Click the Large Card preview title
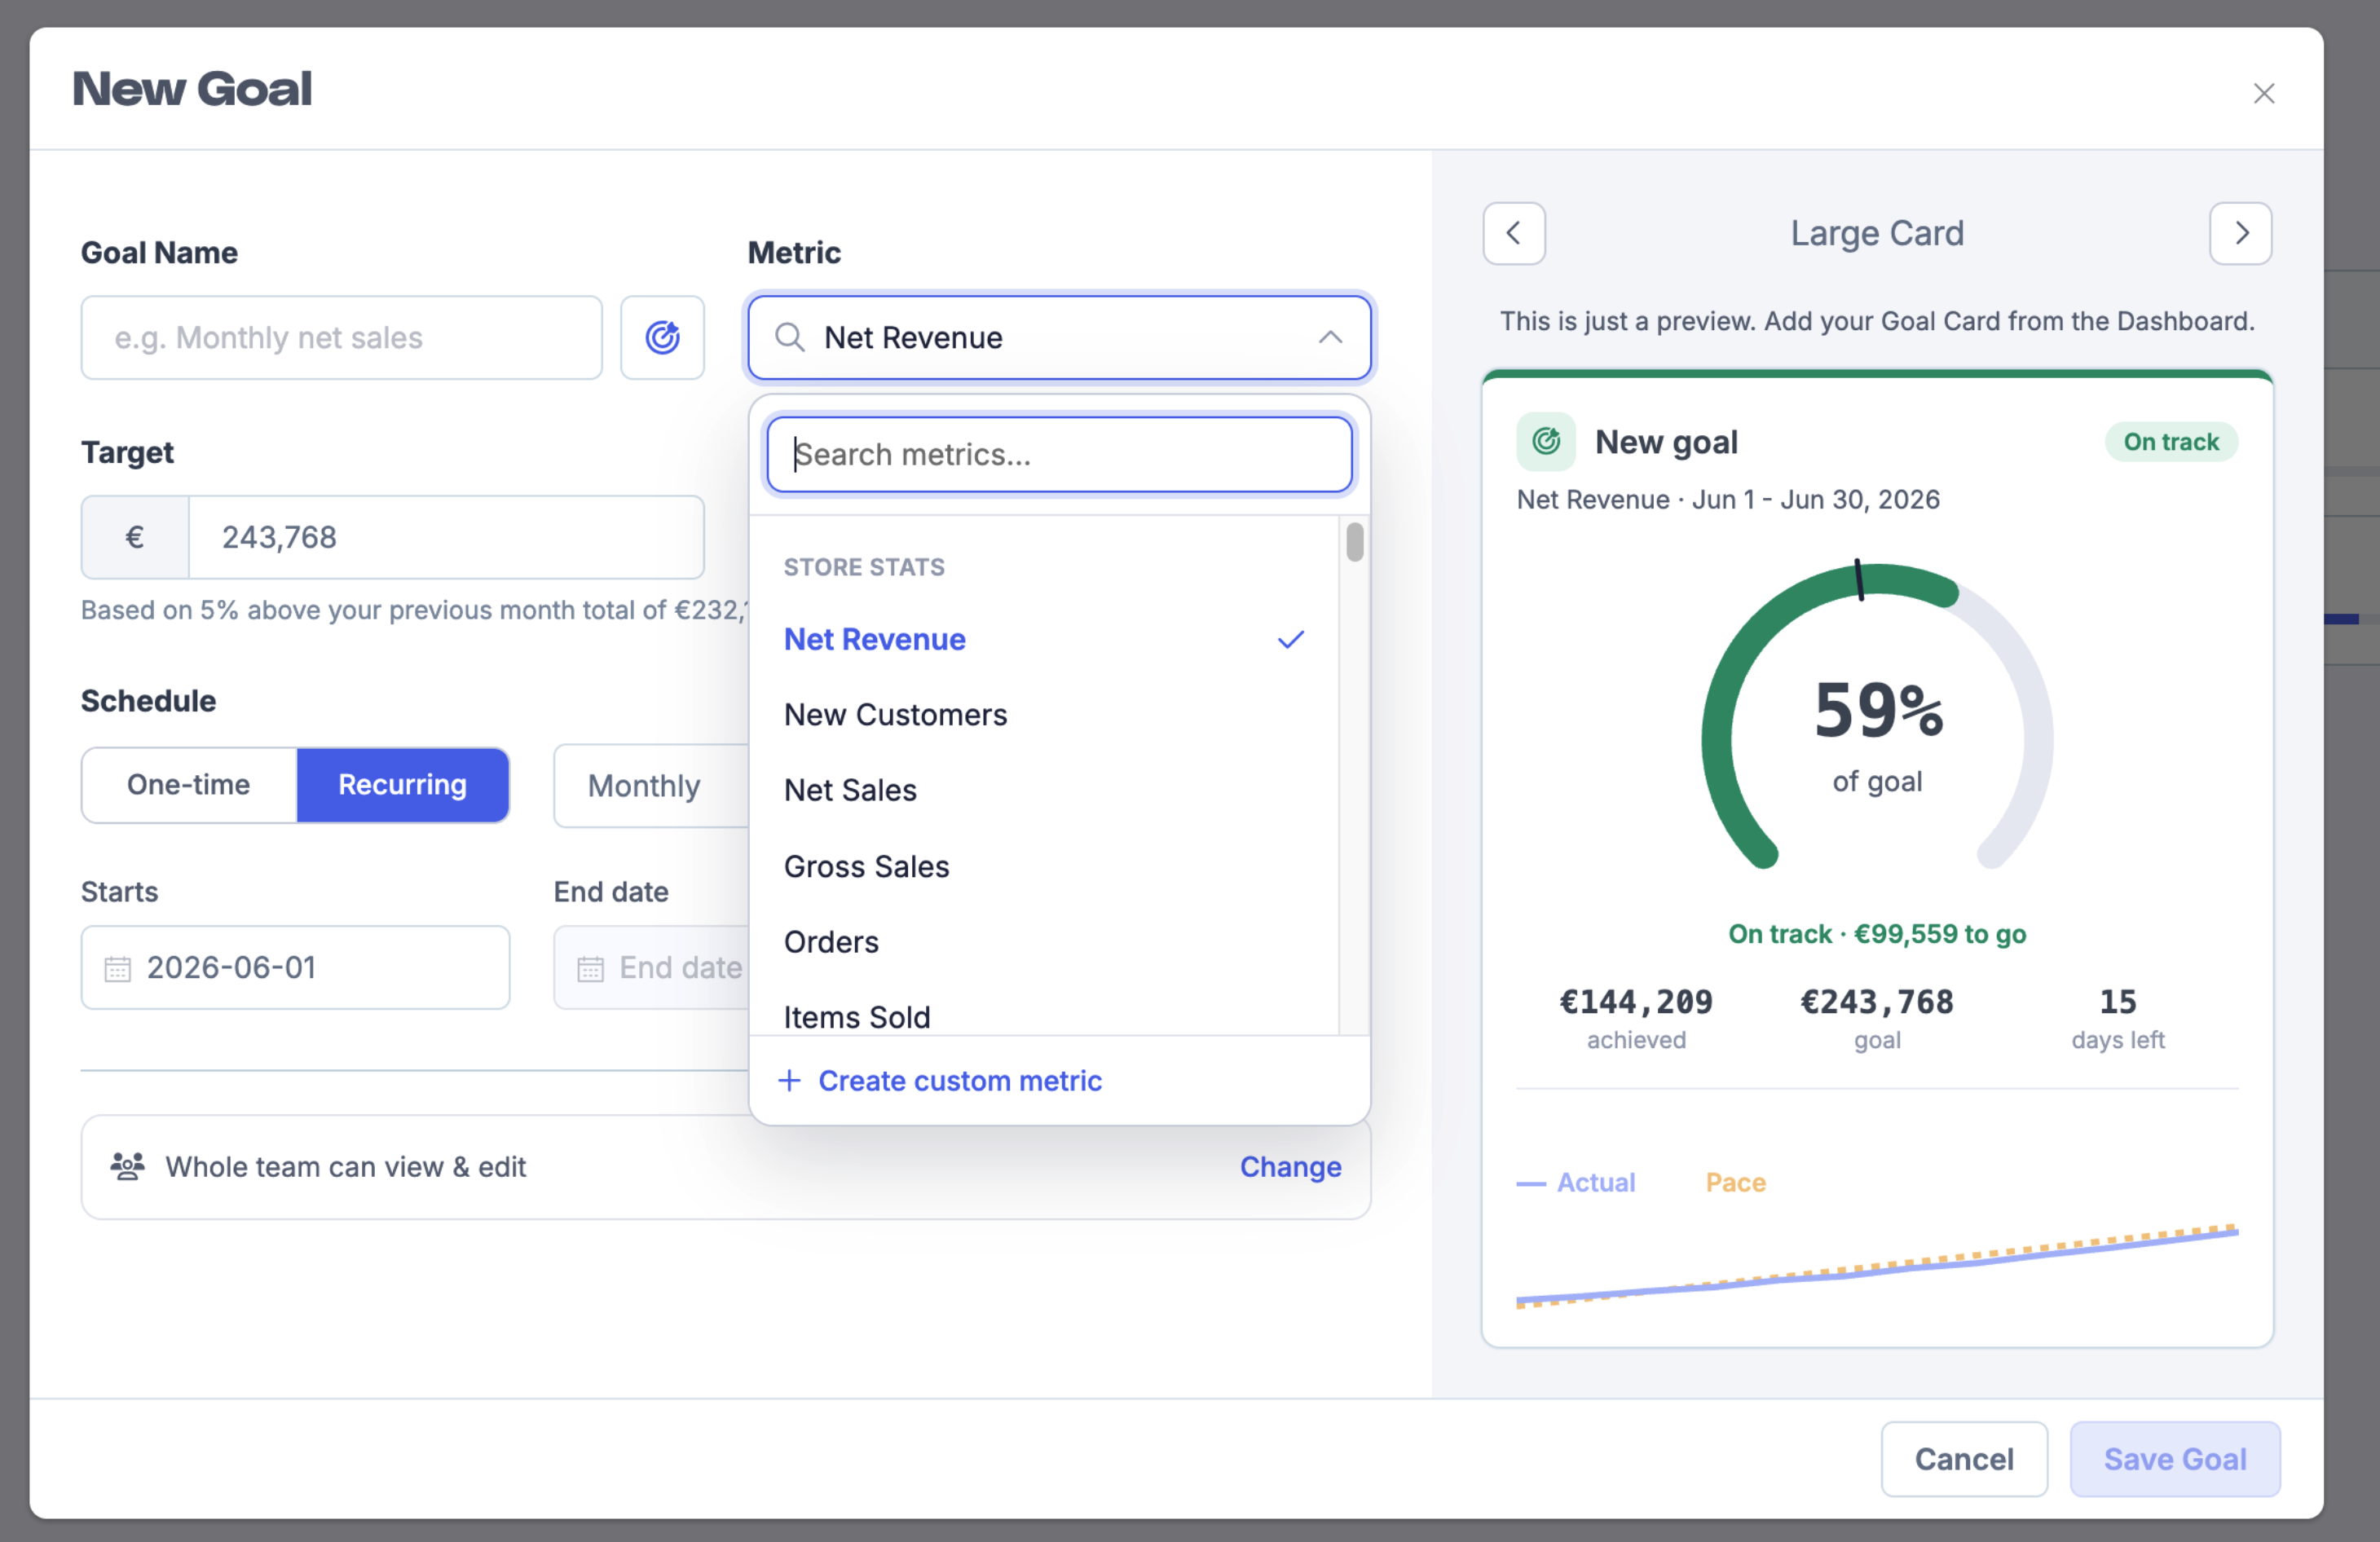 (1876, 233)
